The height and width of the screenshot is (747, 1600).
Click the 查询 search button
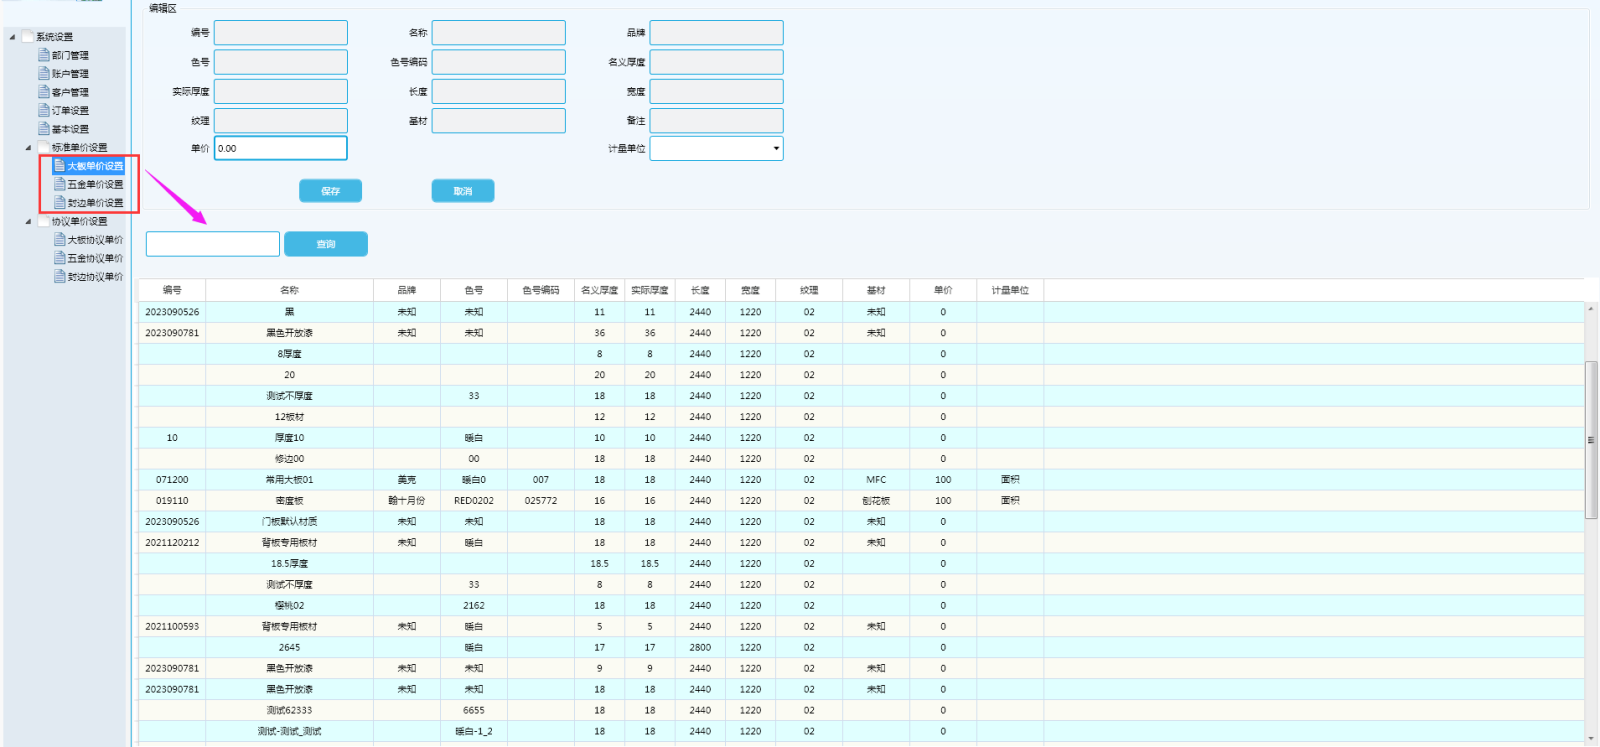point(326,244)
